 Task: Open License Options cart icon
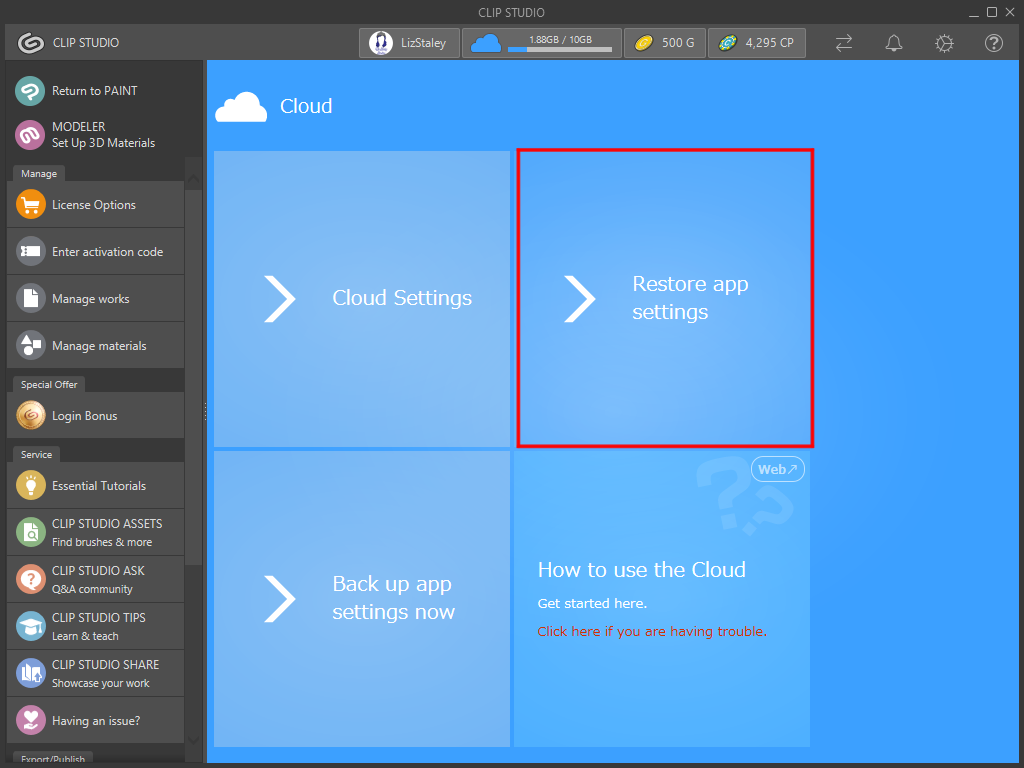coord(31,205)
